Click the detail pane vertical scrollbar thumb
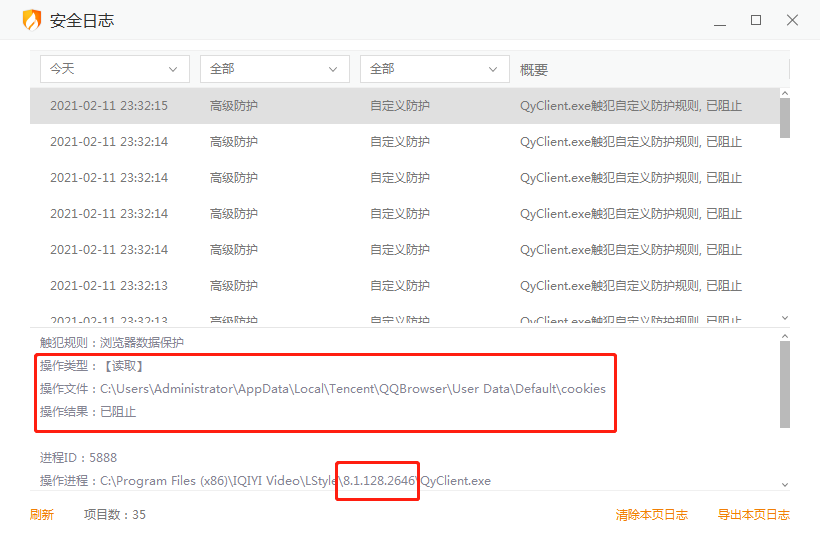The width and height of the screenshot is (820, 540). click(785, 384)
